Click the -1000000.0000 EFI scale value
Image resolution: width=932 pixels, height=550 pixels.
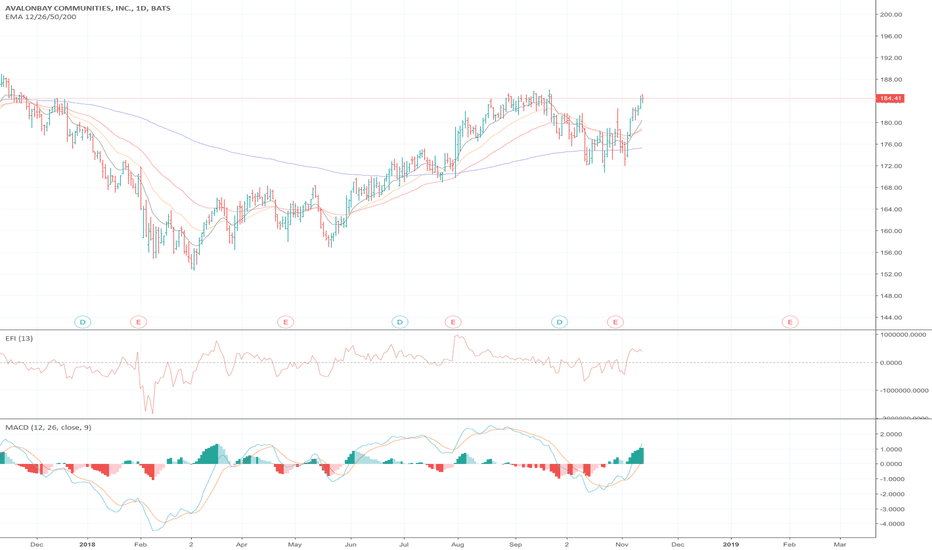coord(903,391)
